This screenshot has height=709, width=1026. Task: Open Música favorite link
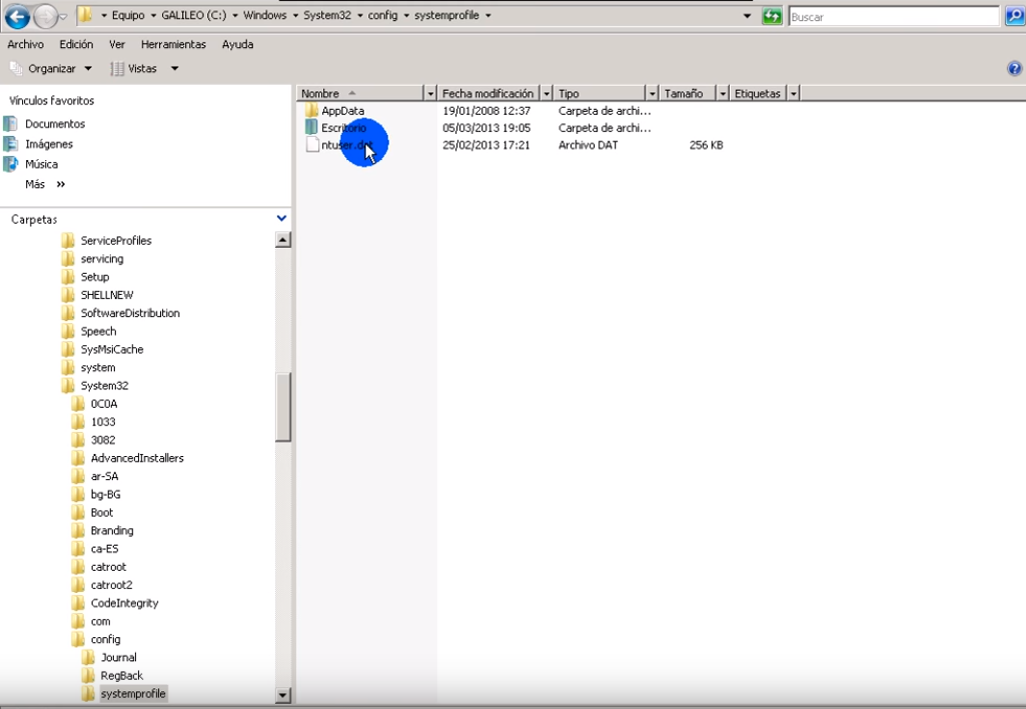[41, 164]
